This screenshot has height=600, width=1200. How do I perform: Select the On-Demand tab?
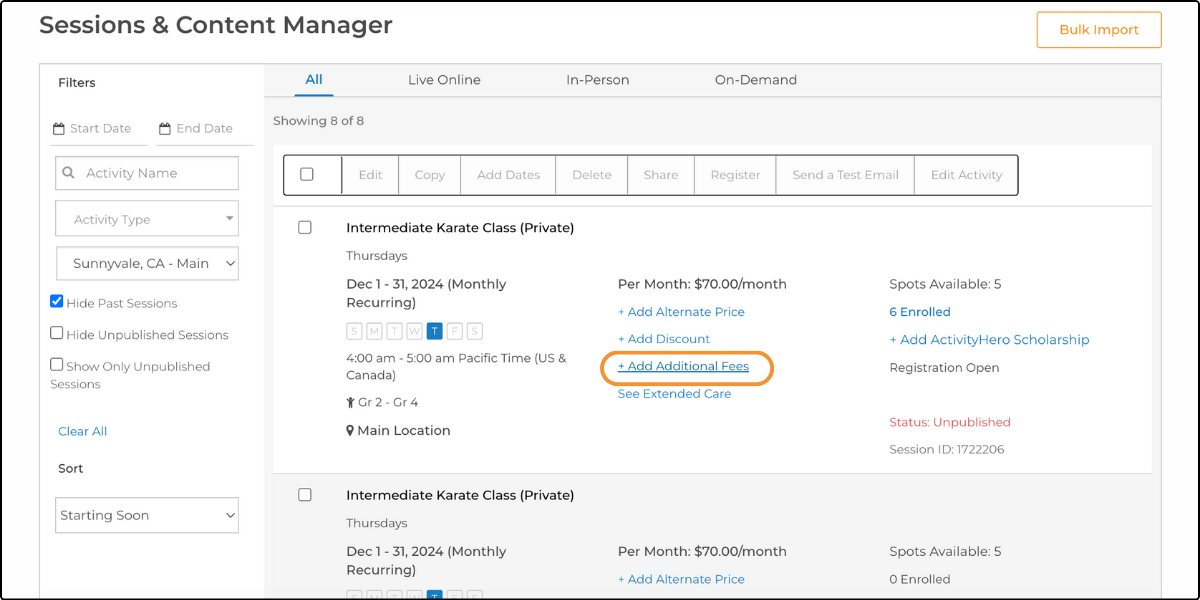point(756,80)
